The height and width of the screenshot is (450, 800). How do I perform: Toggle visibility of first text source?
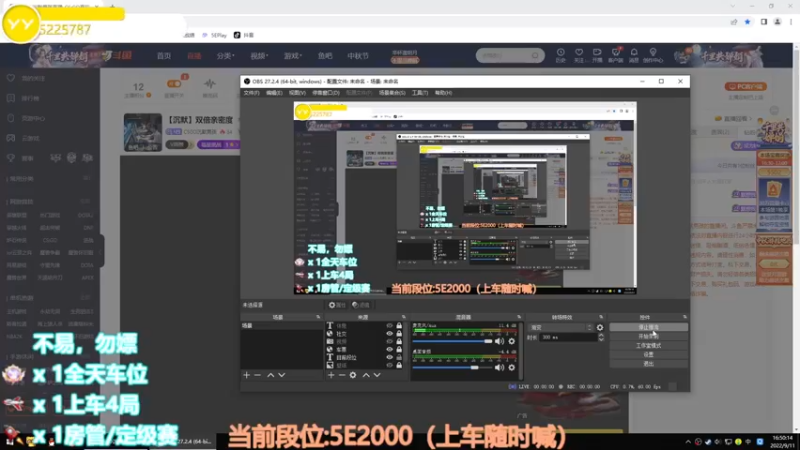389,326
